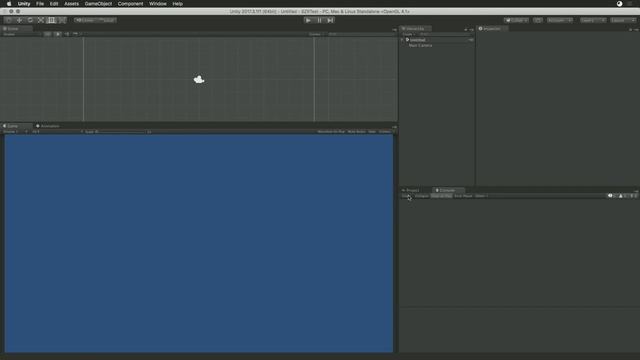The width and height of the screenshot is (640, 360).
Task: Start Play mode
Action: pyautogui.click(x=308, y=20)
